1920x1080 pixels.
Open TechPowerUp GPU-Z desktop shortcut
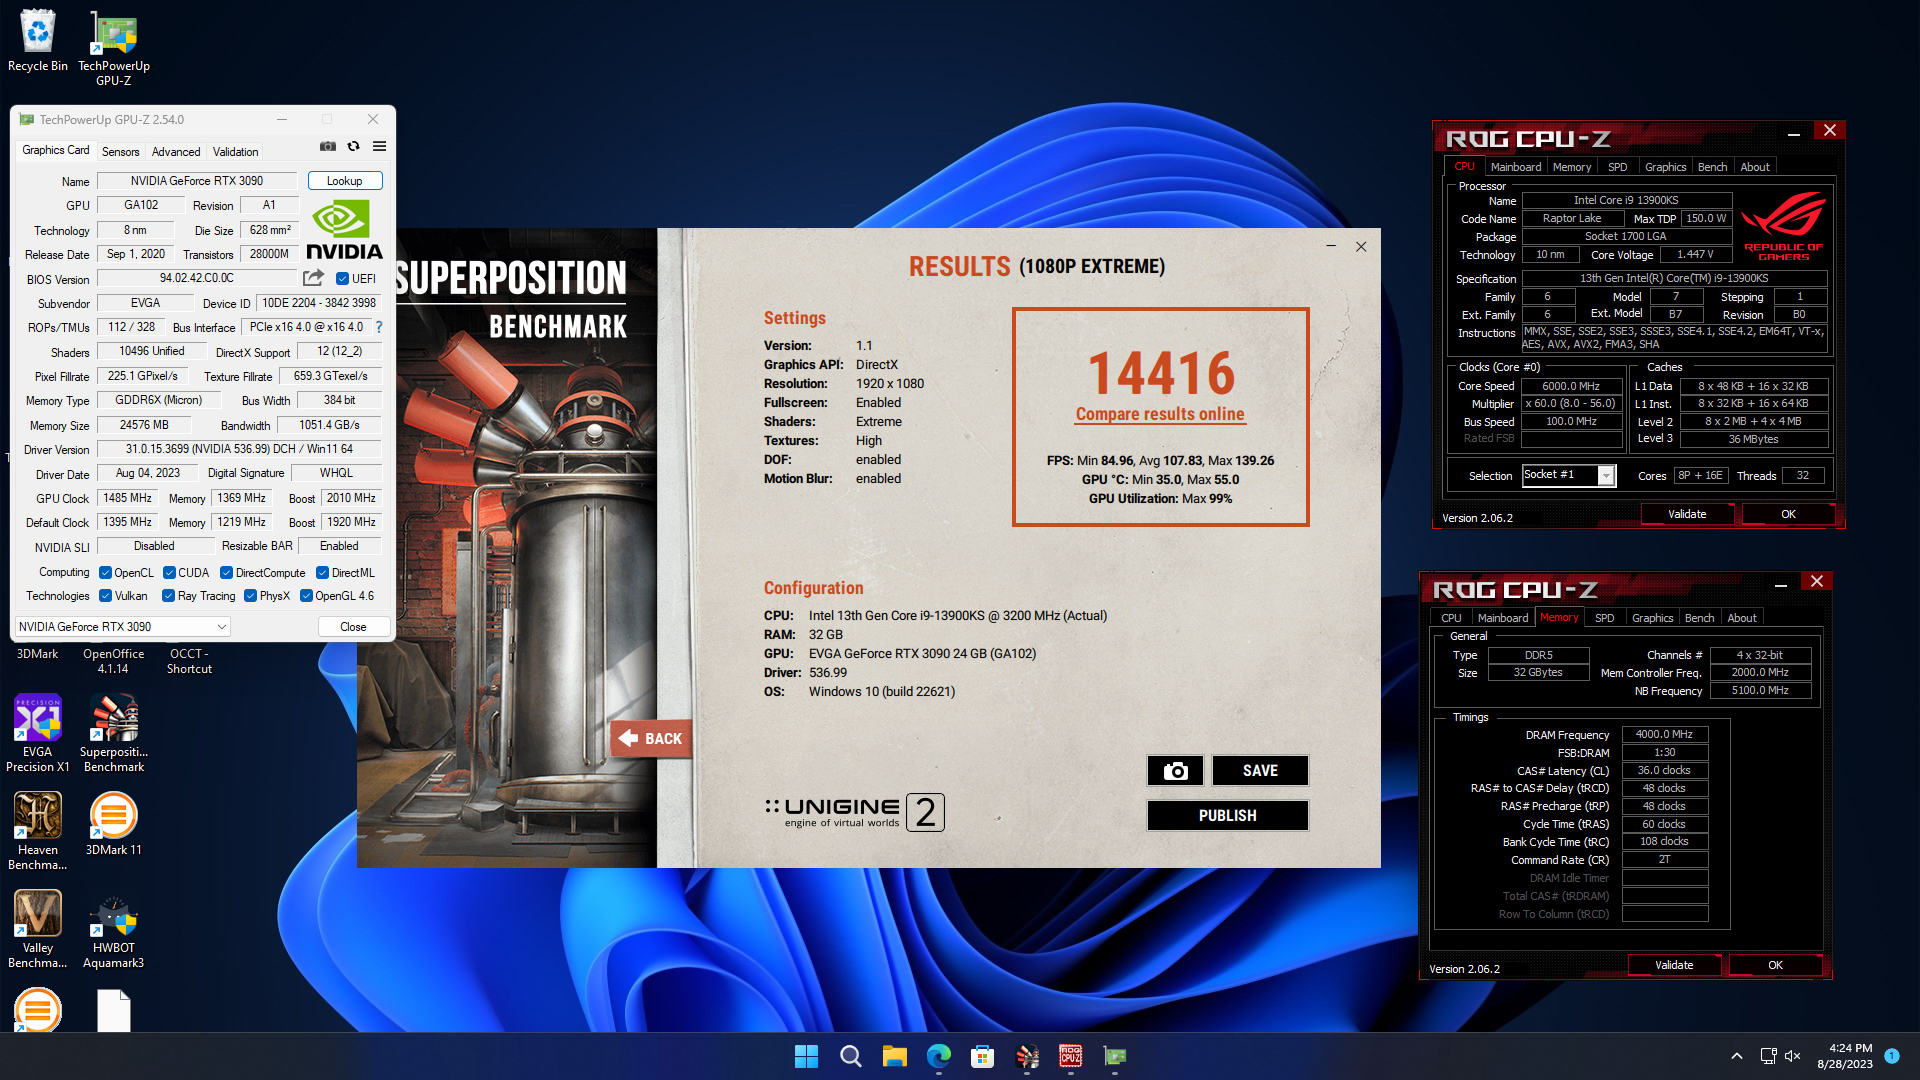[x=114, y=48]
